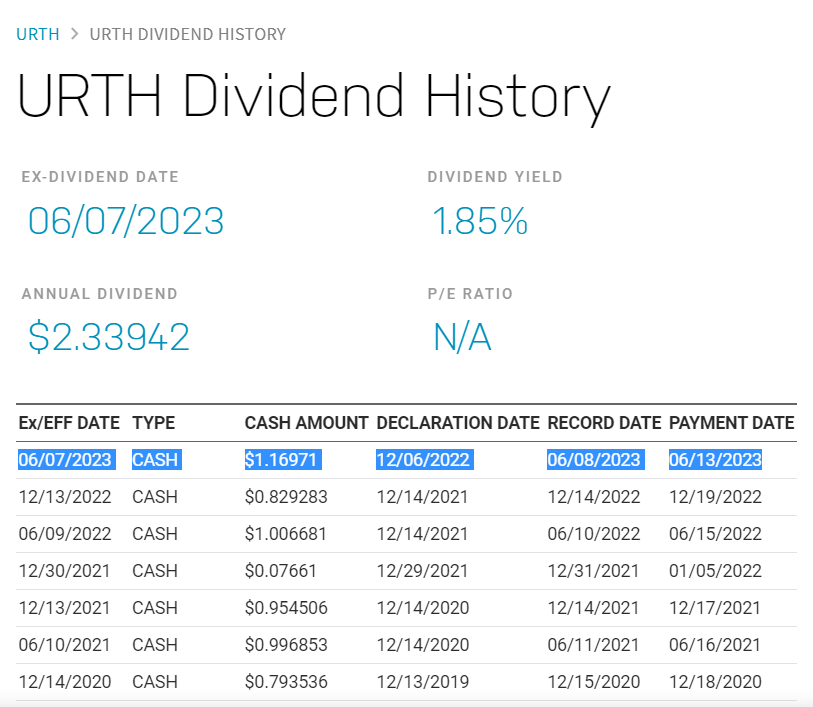Click the CASH AMOUNT column header

point(306,423)
